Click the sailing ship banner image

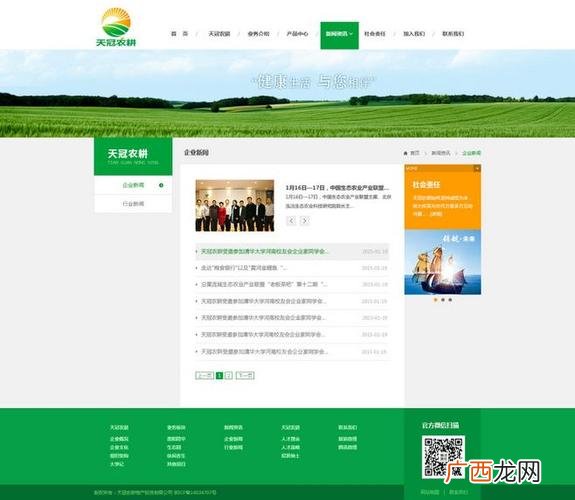(x=443, y=262)
